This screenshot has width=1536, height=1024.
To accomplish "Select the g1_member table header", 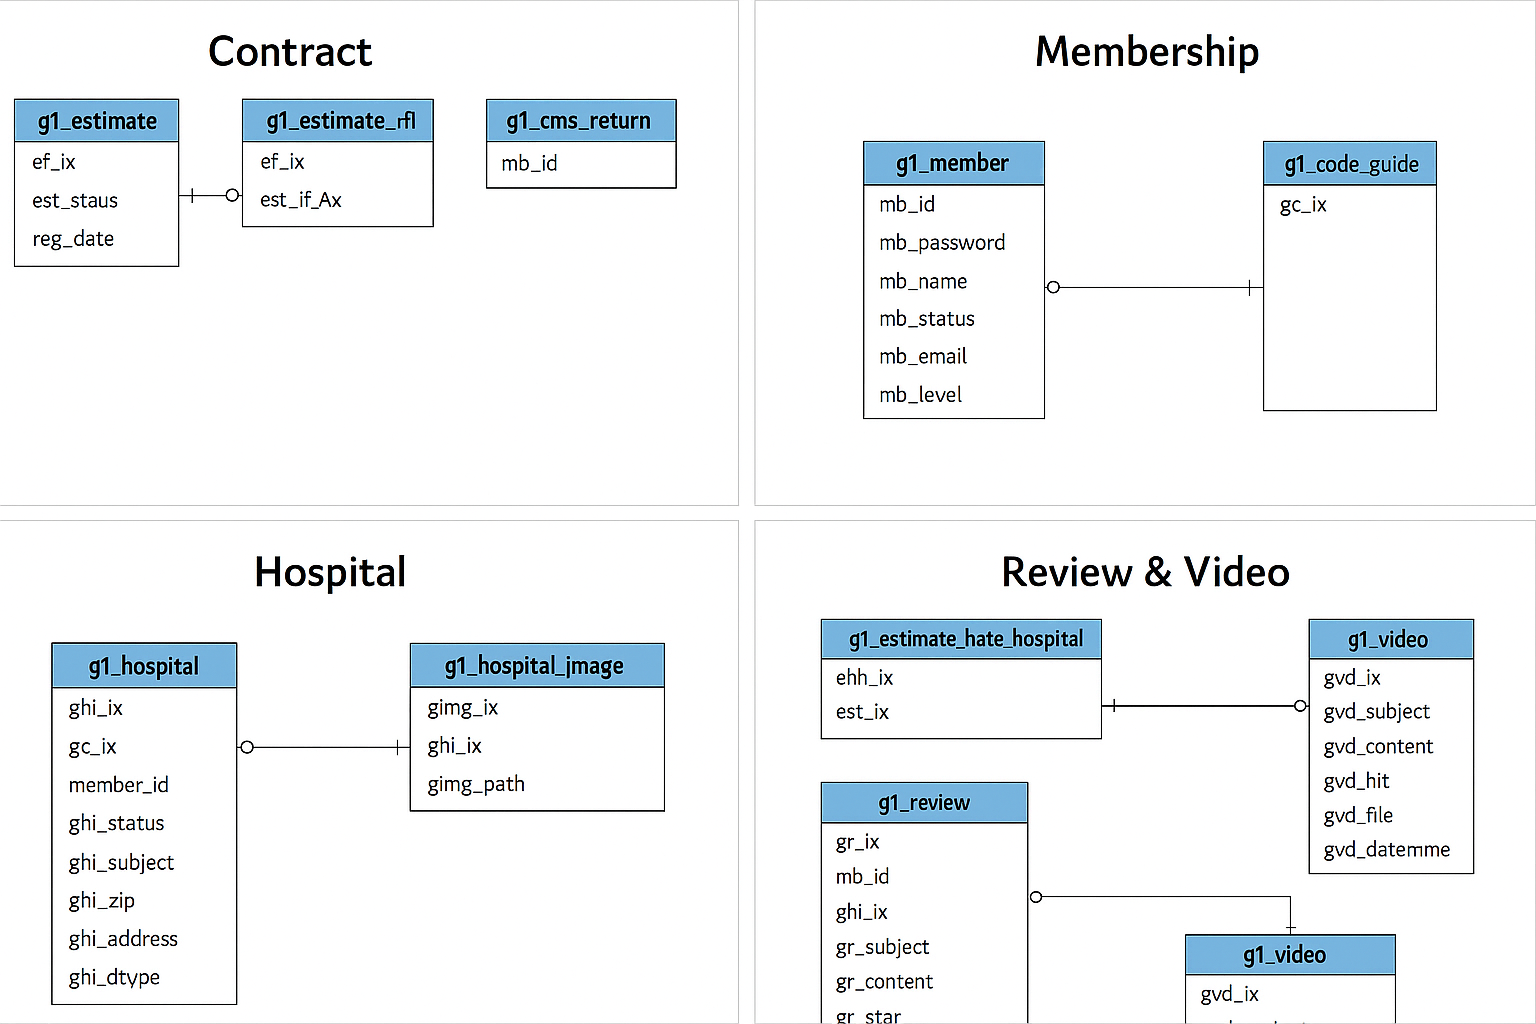I will tap(953, 163).
